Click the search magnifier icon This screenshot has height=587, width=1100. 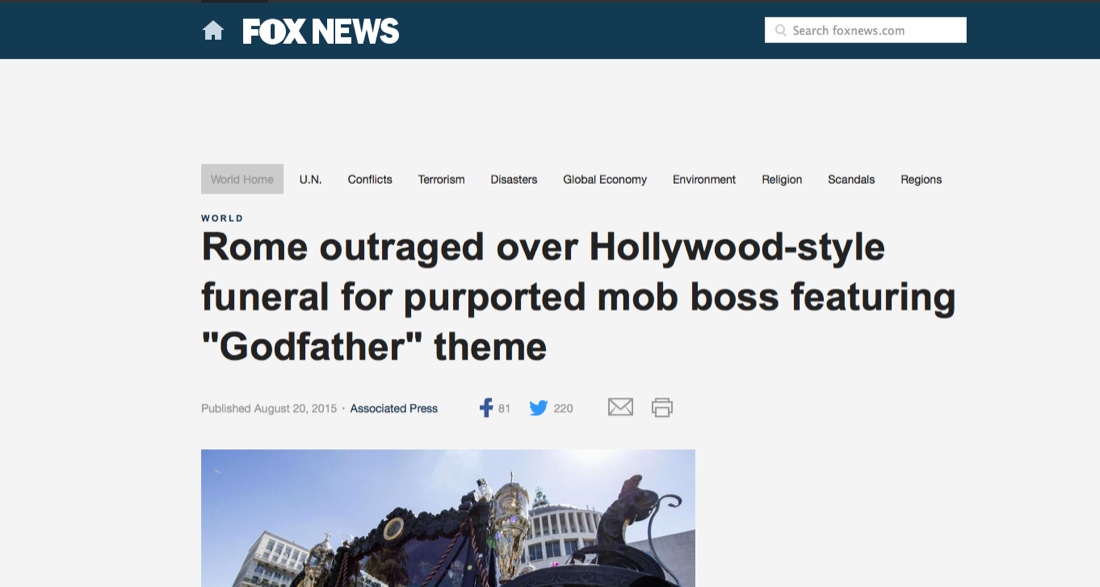pos(780,30)
